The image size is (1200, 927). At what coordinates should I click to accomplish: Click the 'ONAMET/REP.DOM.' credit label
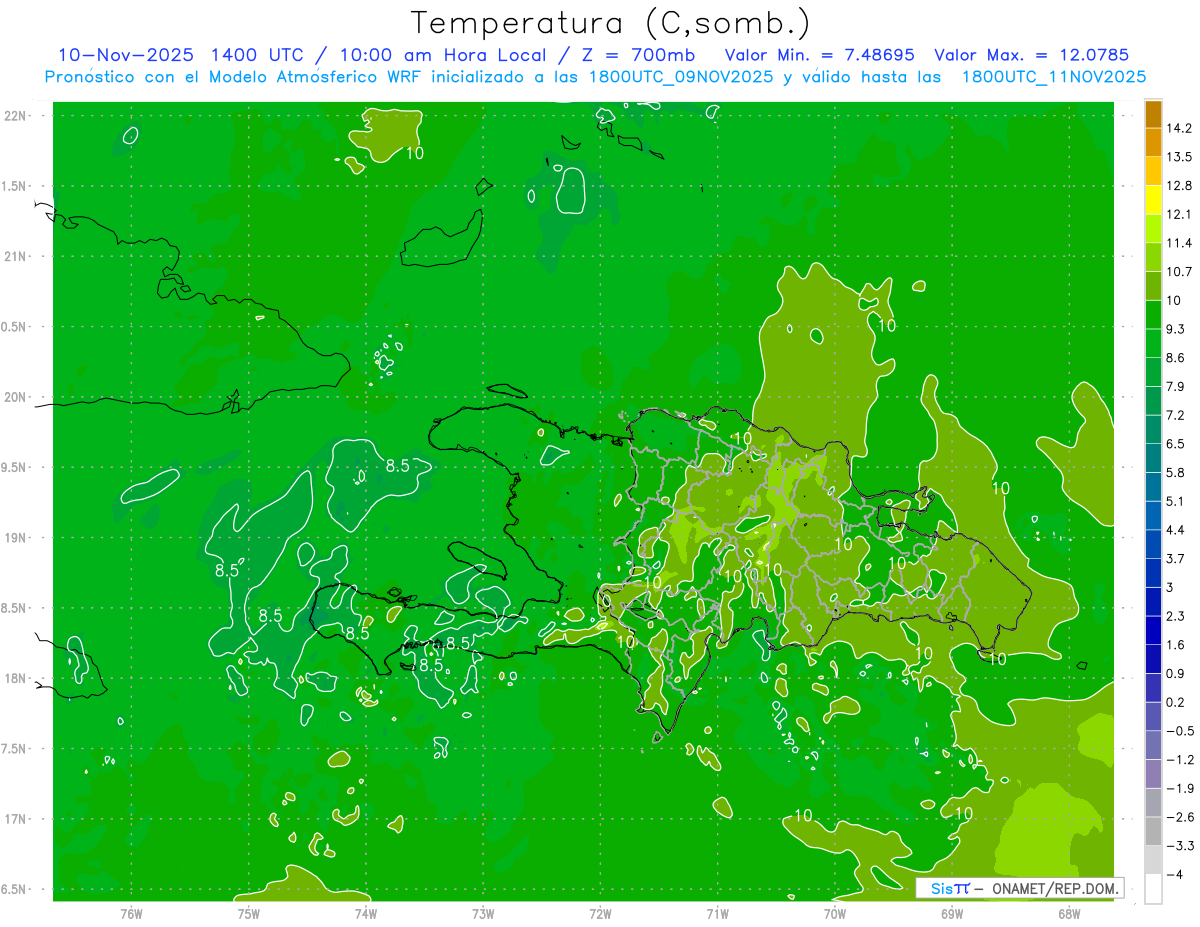pyautogui.click(x=1055, y=888)
